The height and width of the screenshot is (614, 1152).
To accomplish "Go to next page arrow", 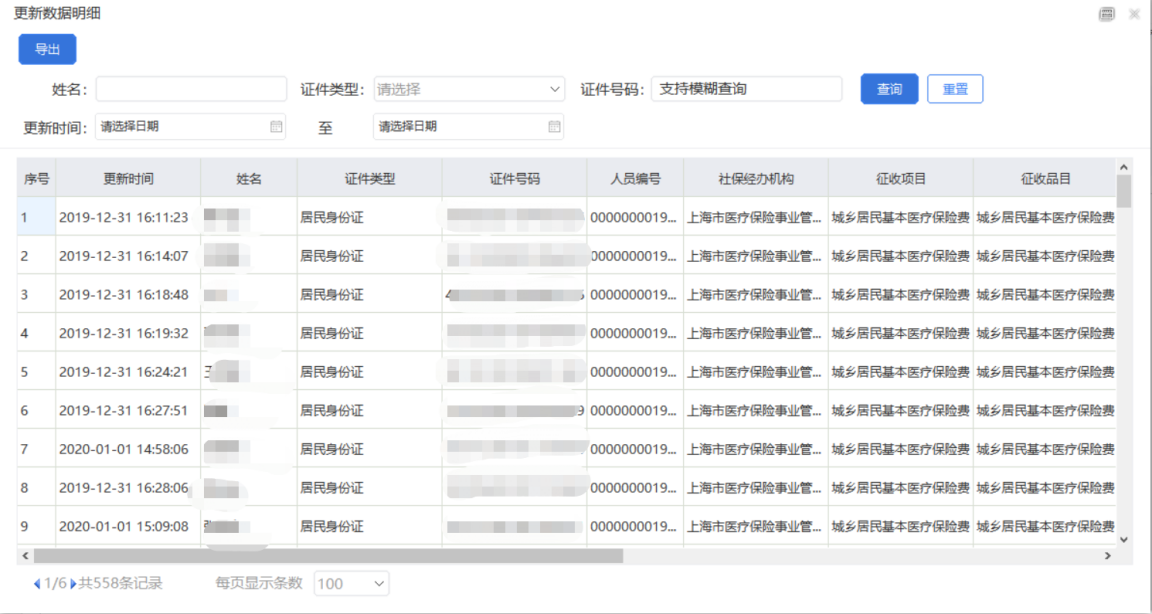I will (x=73, y=583).
